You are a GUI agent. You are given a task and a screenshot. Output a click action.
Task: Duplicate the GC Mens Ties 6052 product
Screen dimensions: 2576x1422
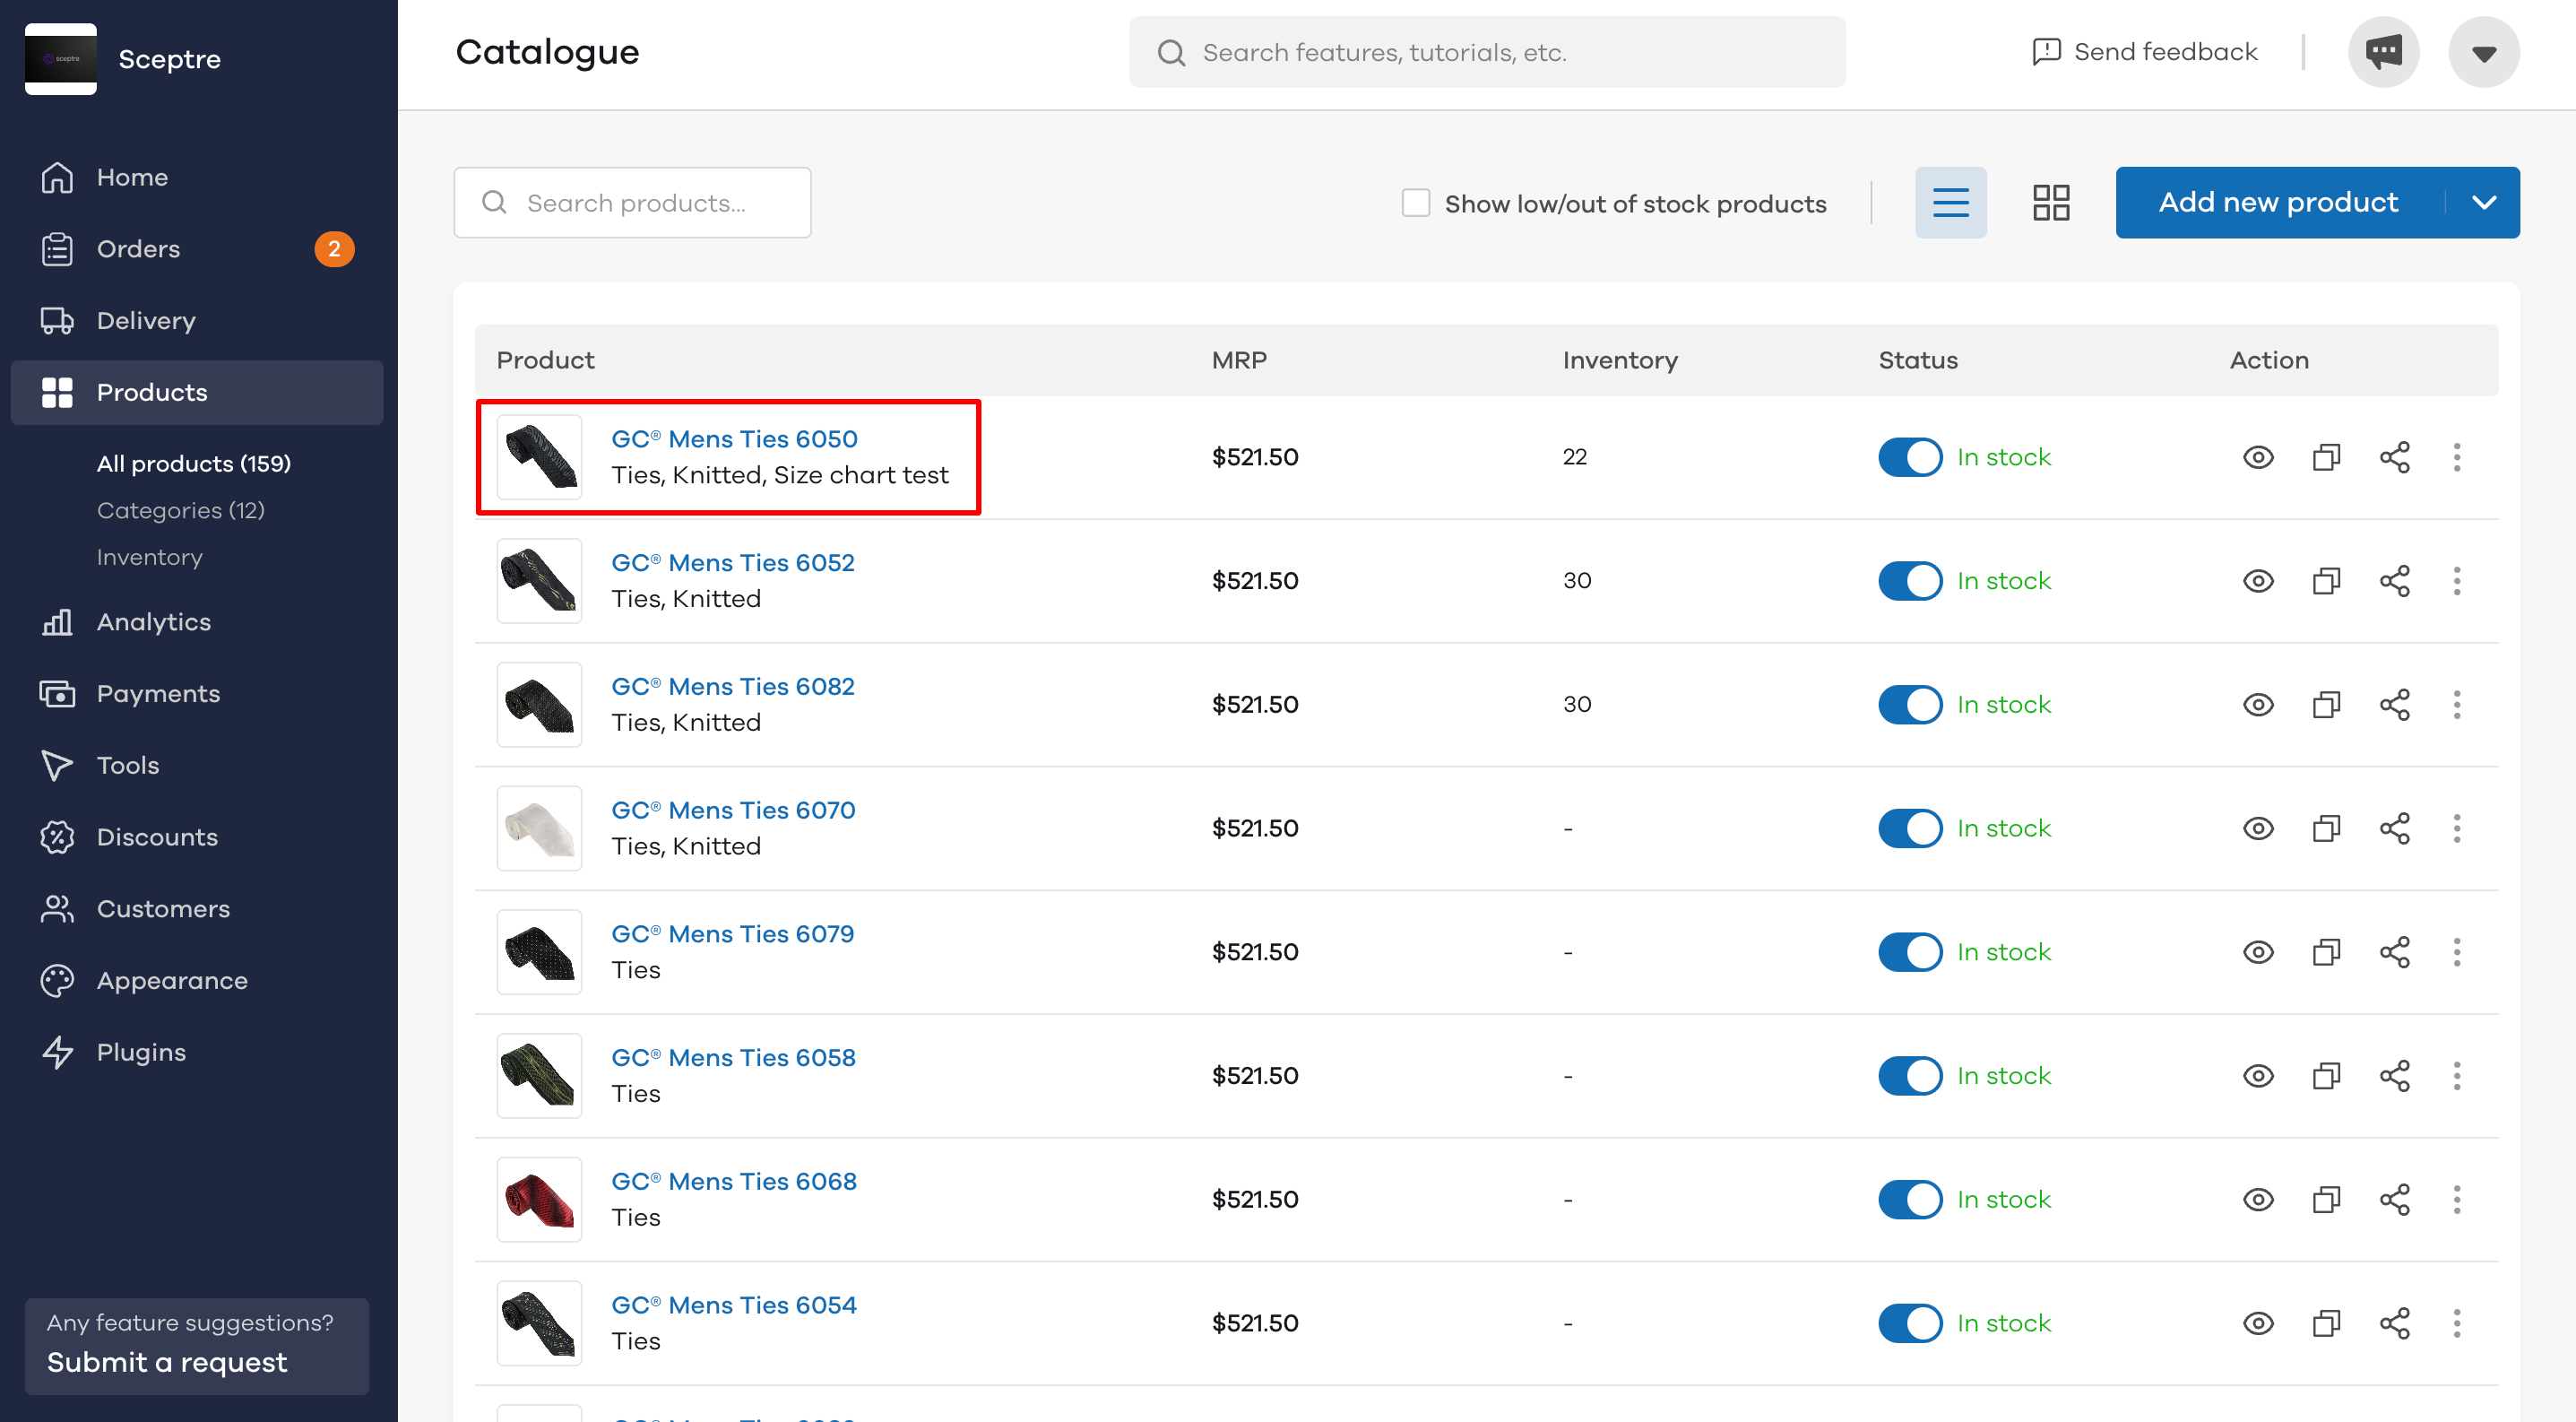coord(2326,581)
